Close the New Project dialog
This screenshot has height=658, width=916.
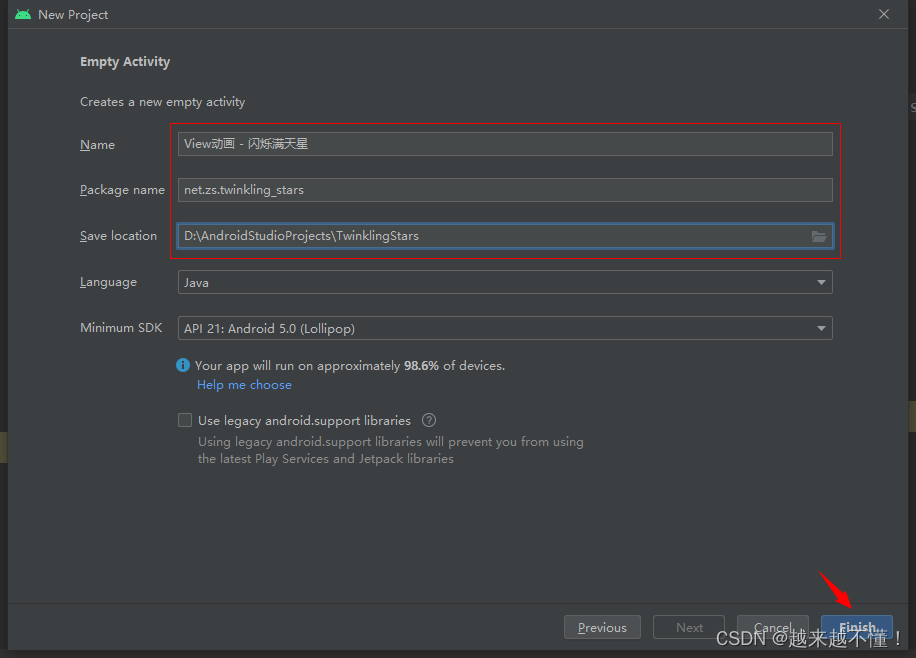coord(884,14)
